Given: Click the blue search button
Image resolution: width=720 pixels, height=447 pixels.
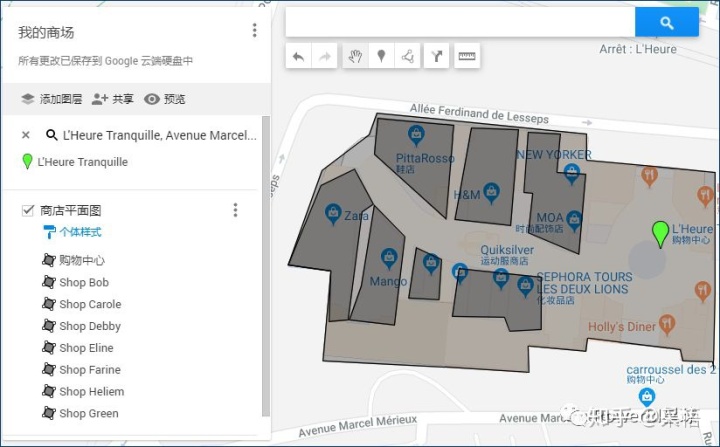Looking at the screenshot, I should point(667,22).
